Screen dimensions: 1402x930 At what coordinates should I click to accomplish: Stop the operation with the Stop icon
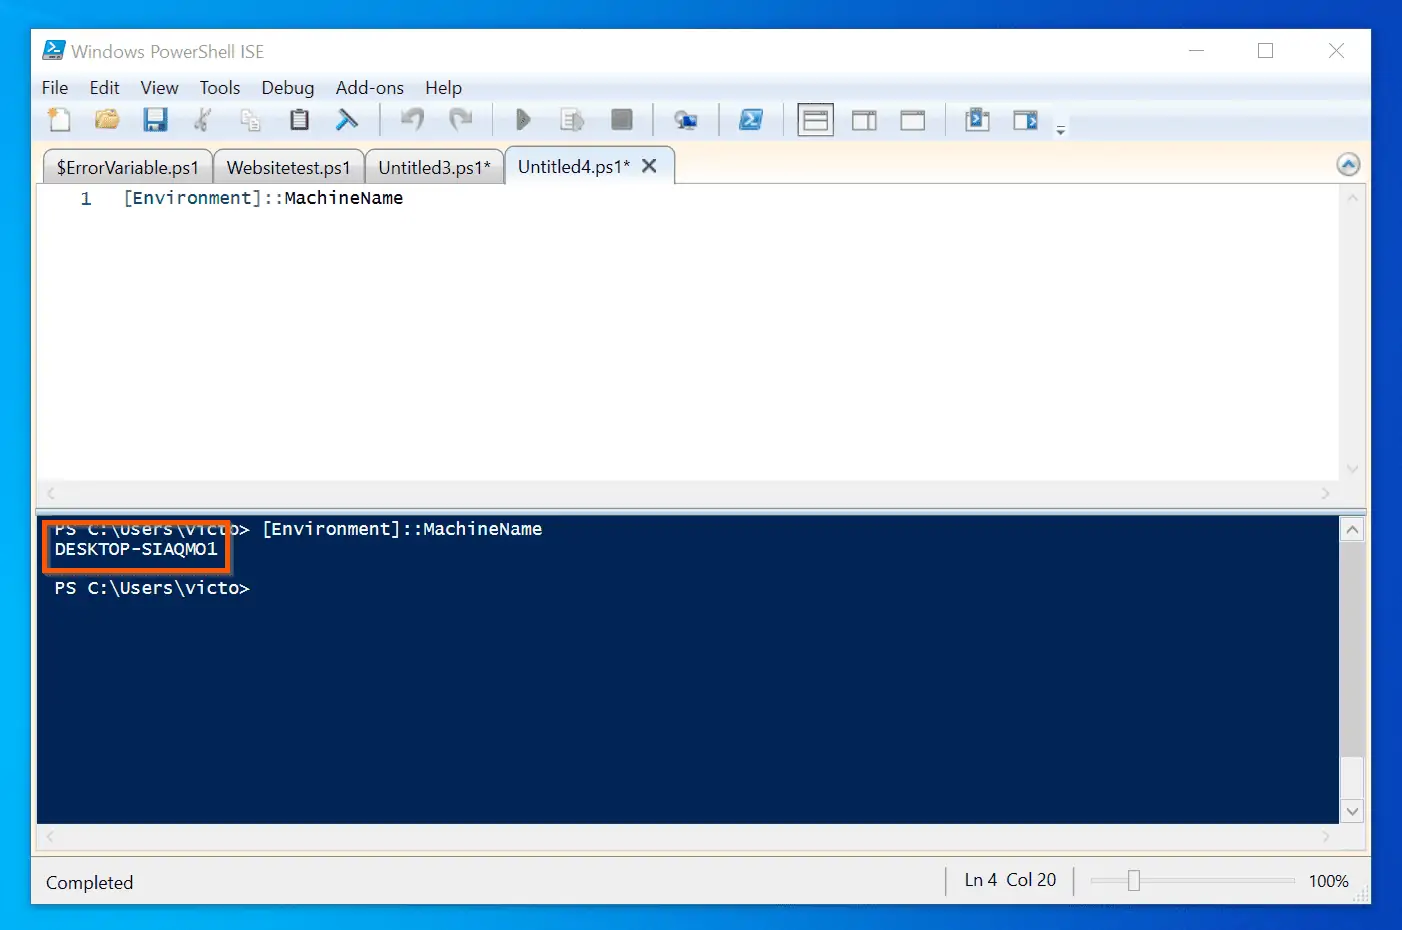pyautogui.click(x=622, y=120)
